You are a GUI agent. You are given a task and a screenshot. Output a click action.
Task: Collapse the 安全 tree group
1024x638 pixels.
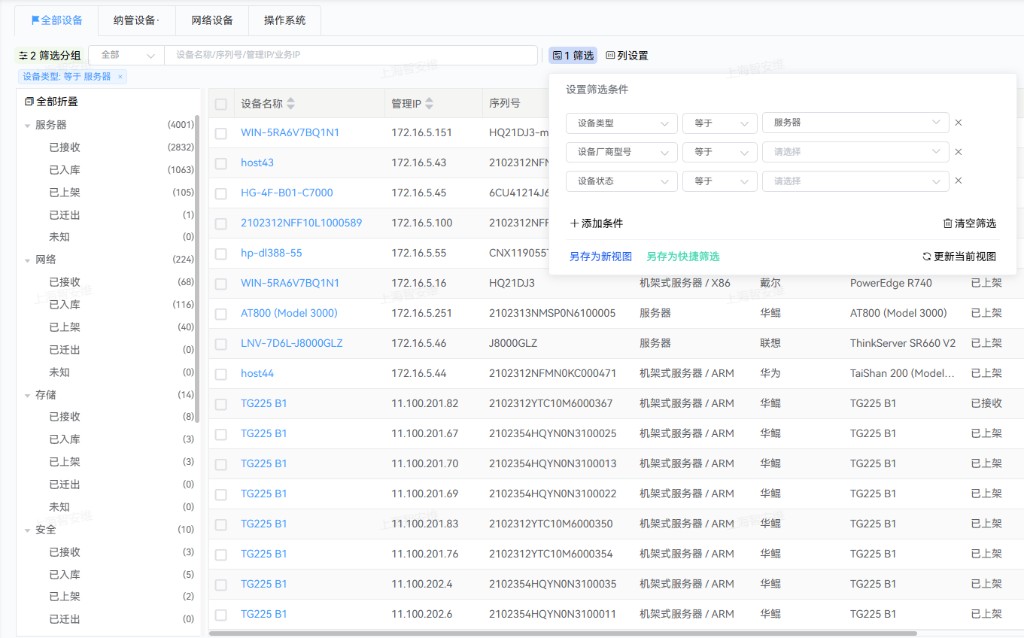click(x=27, y=530)
